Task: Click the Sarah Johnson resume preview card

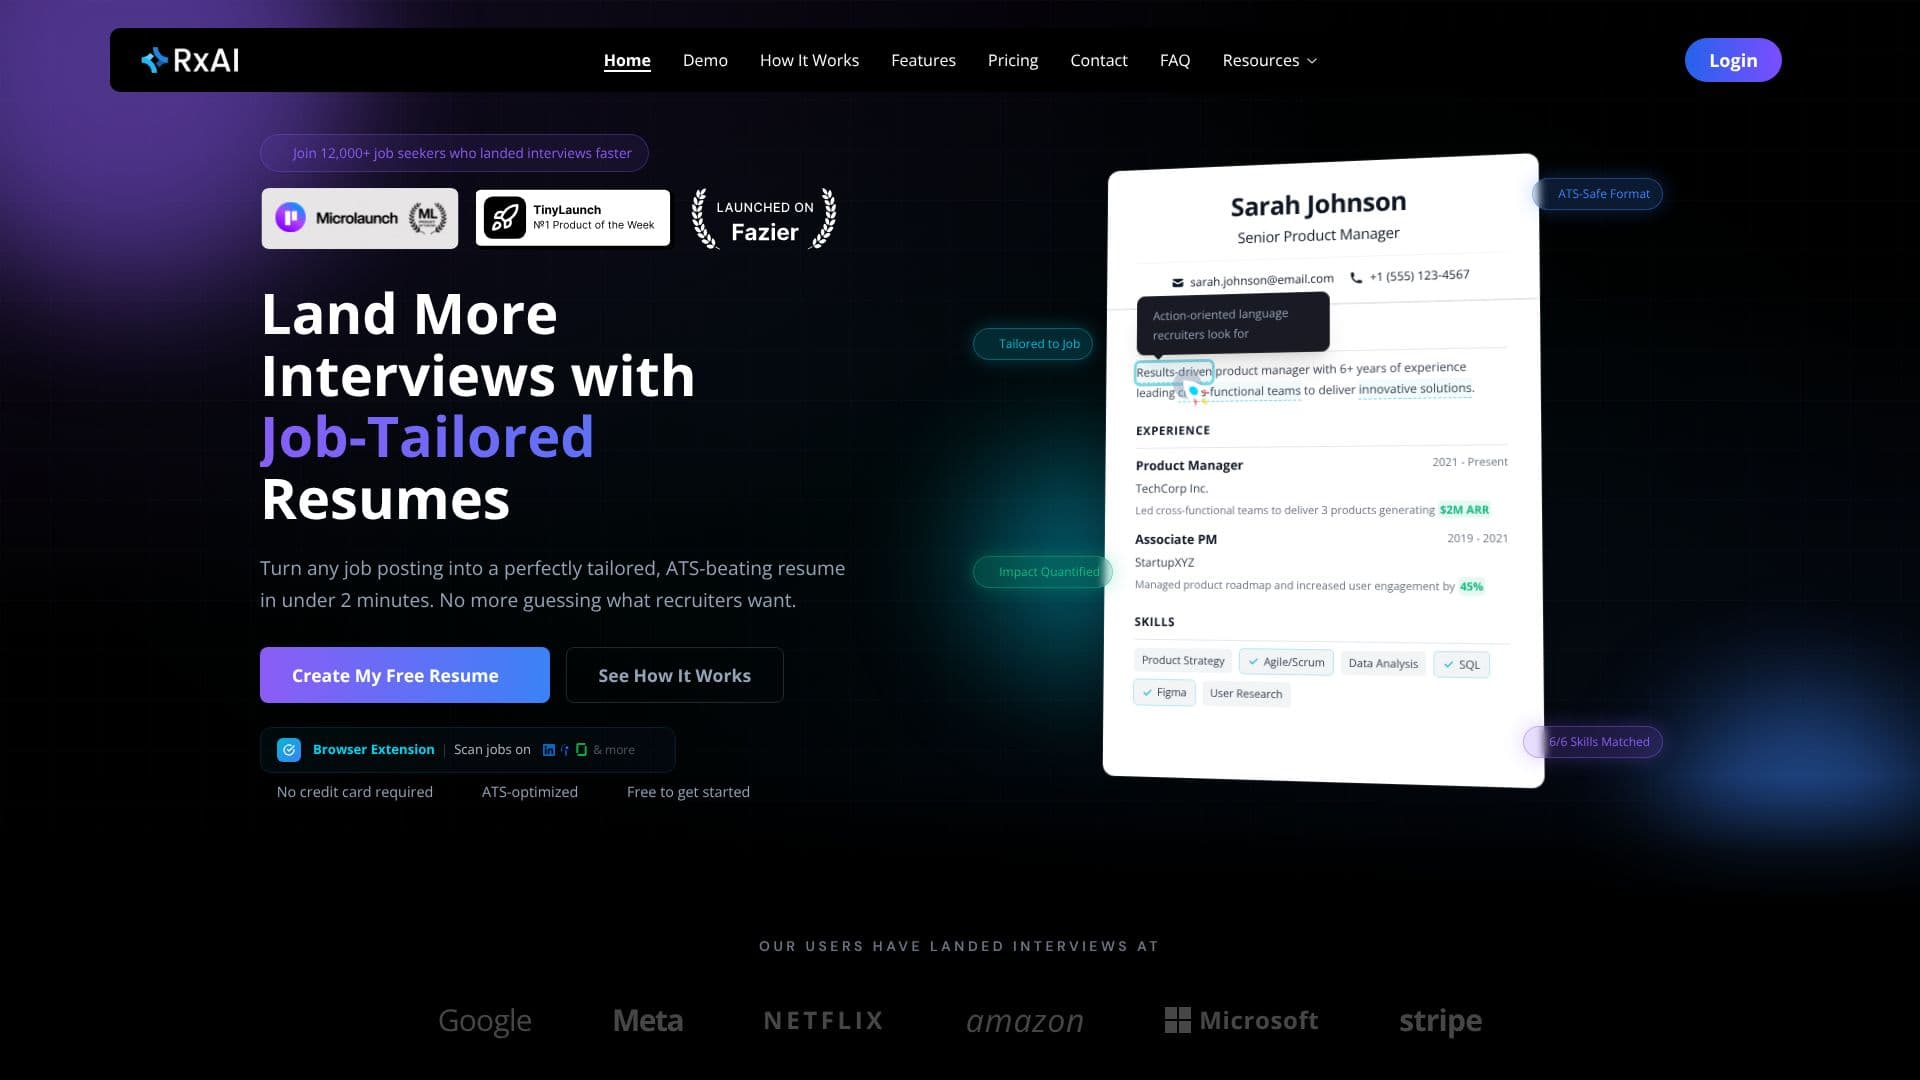Action: click(x=1322, y=470)
